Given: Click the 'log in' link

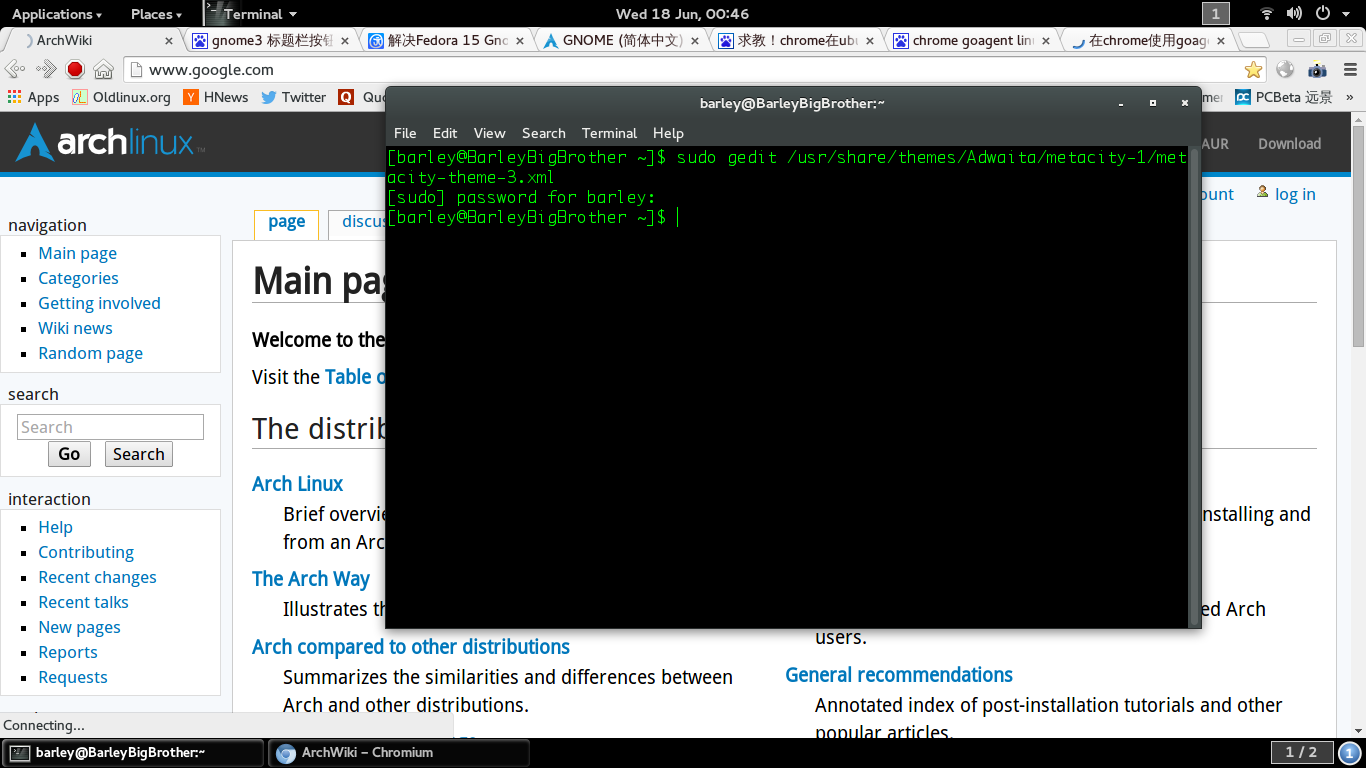Looking at the screenshot, I should [1295, 194].
